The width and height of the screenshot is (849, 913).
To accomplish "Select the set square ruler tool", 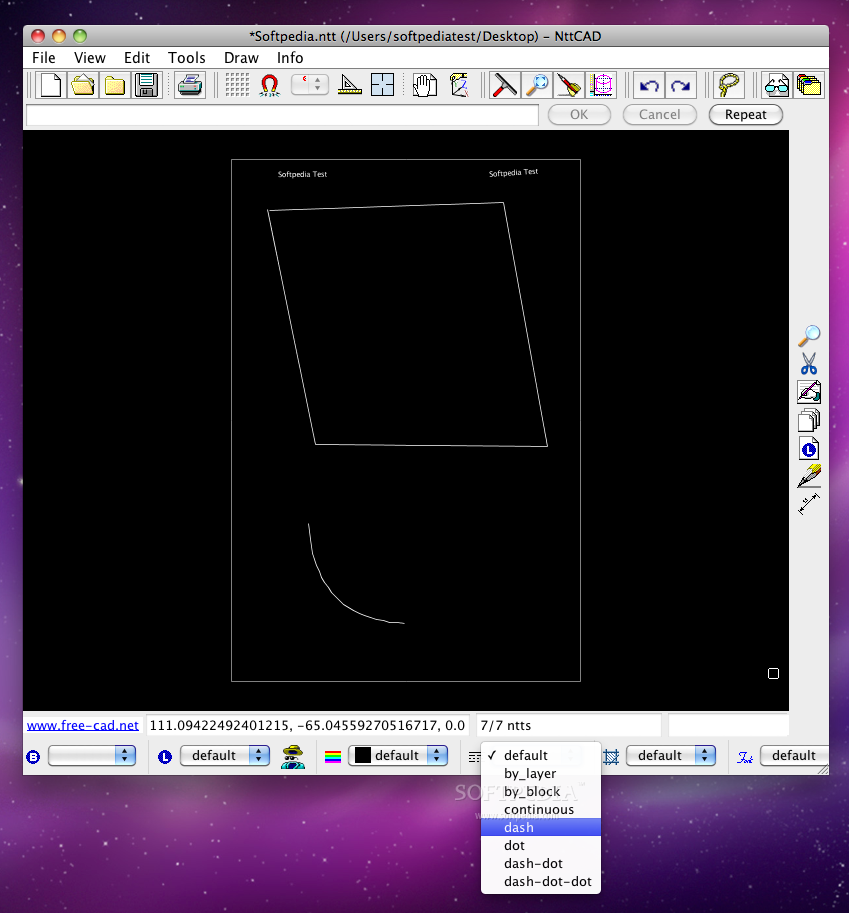I will pyautogui.click(x=349, y=86).
